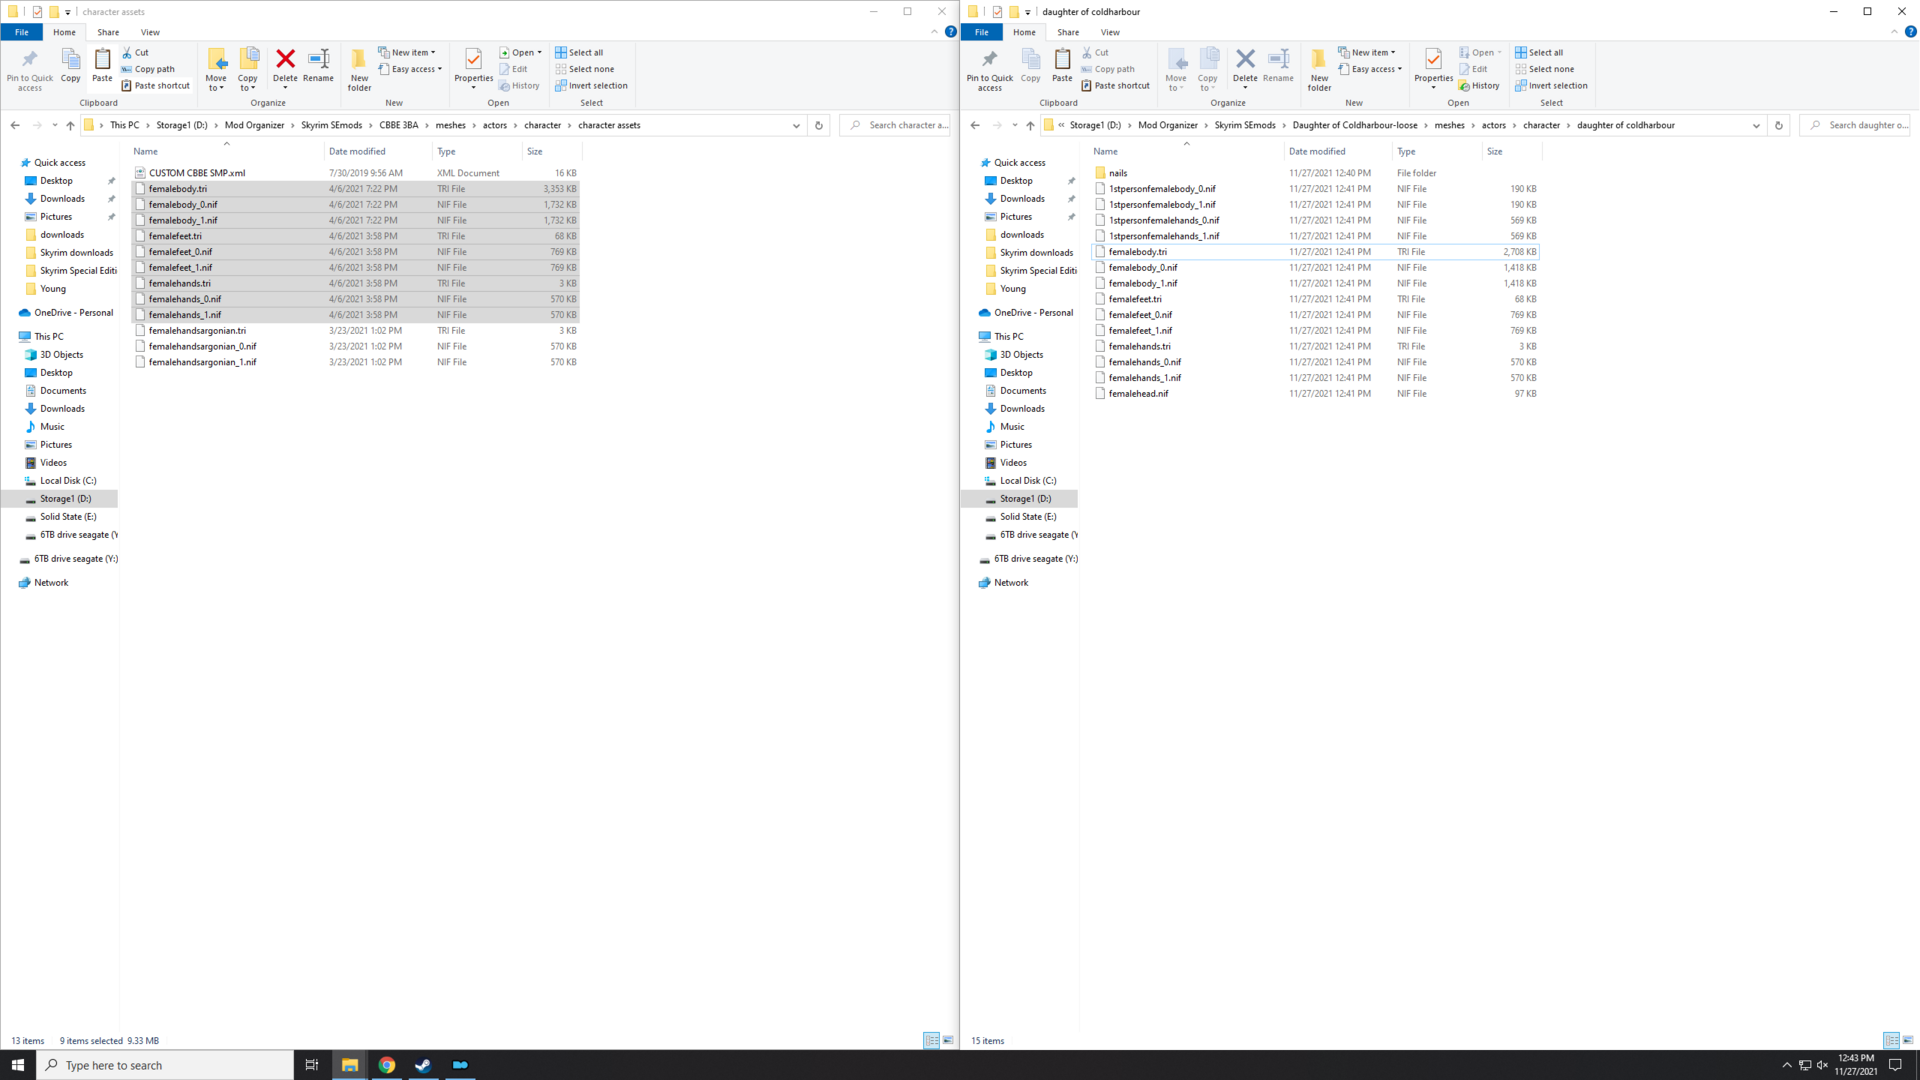Click 'Mod Organizer' breadcrumb in right window

tap(1168, 126)
